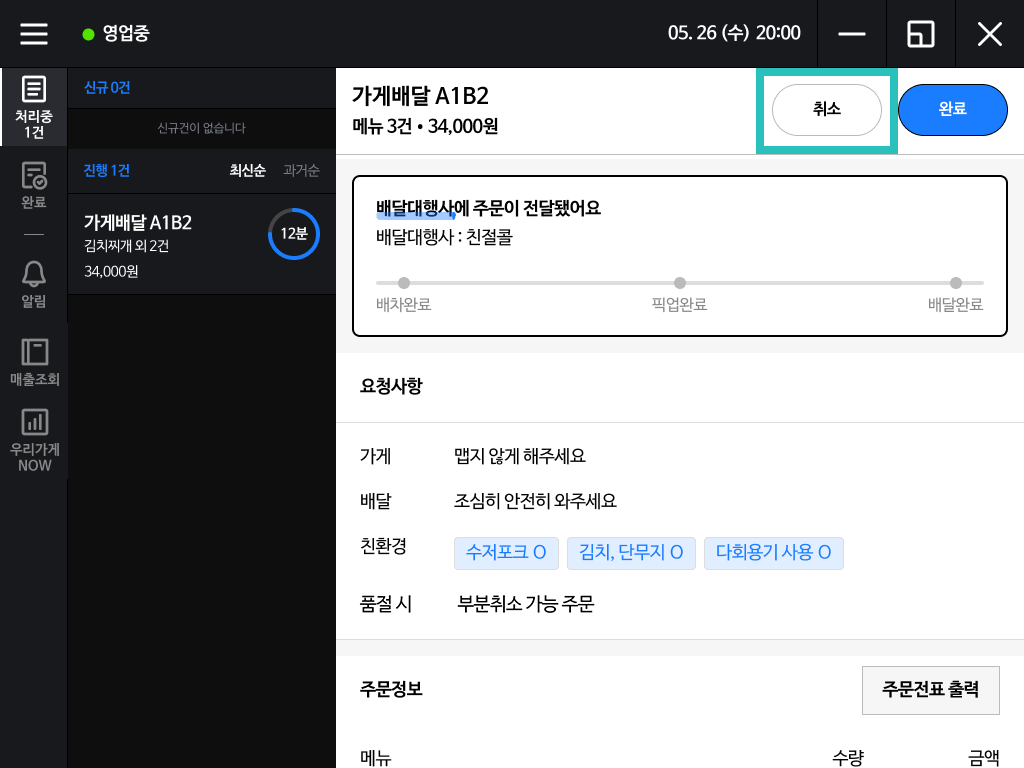Click the 영업중 status text
The width and height of the screenshot is (1024, 768).
click(126, 33)
